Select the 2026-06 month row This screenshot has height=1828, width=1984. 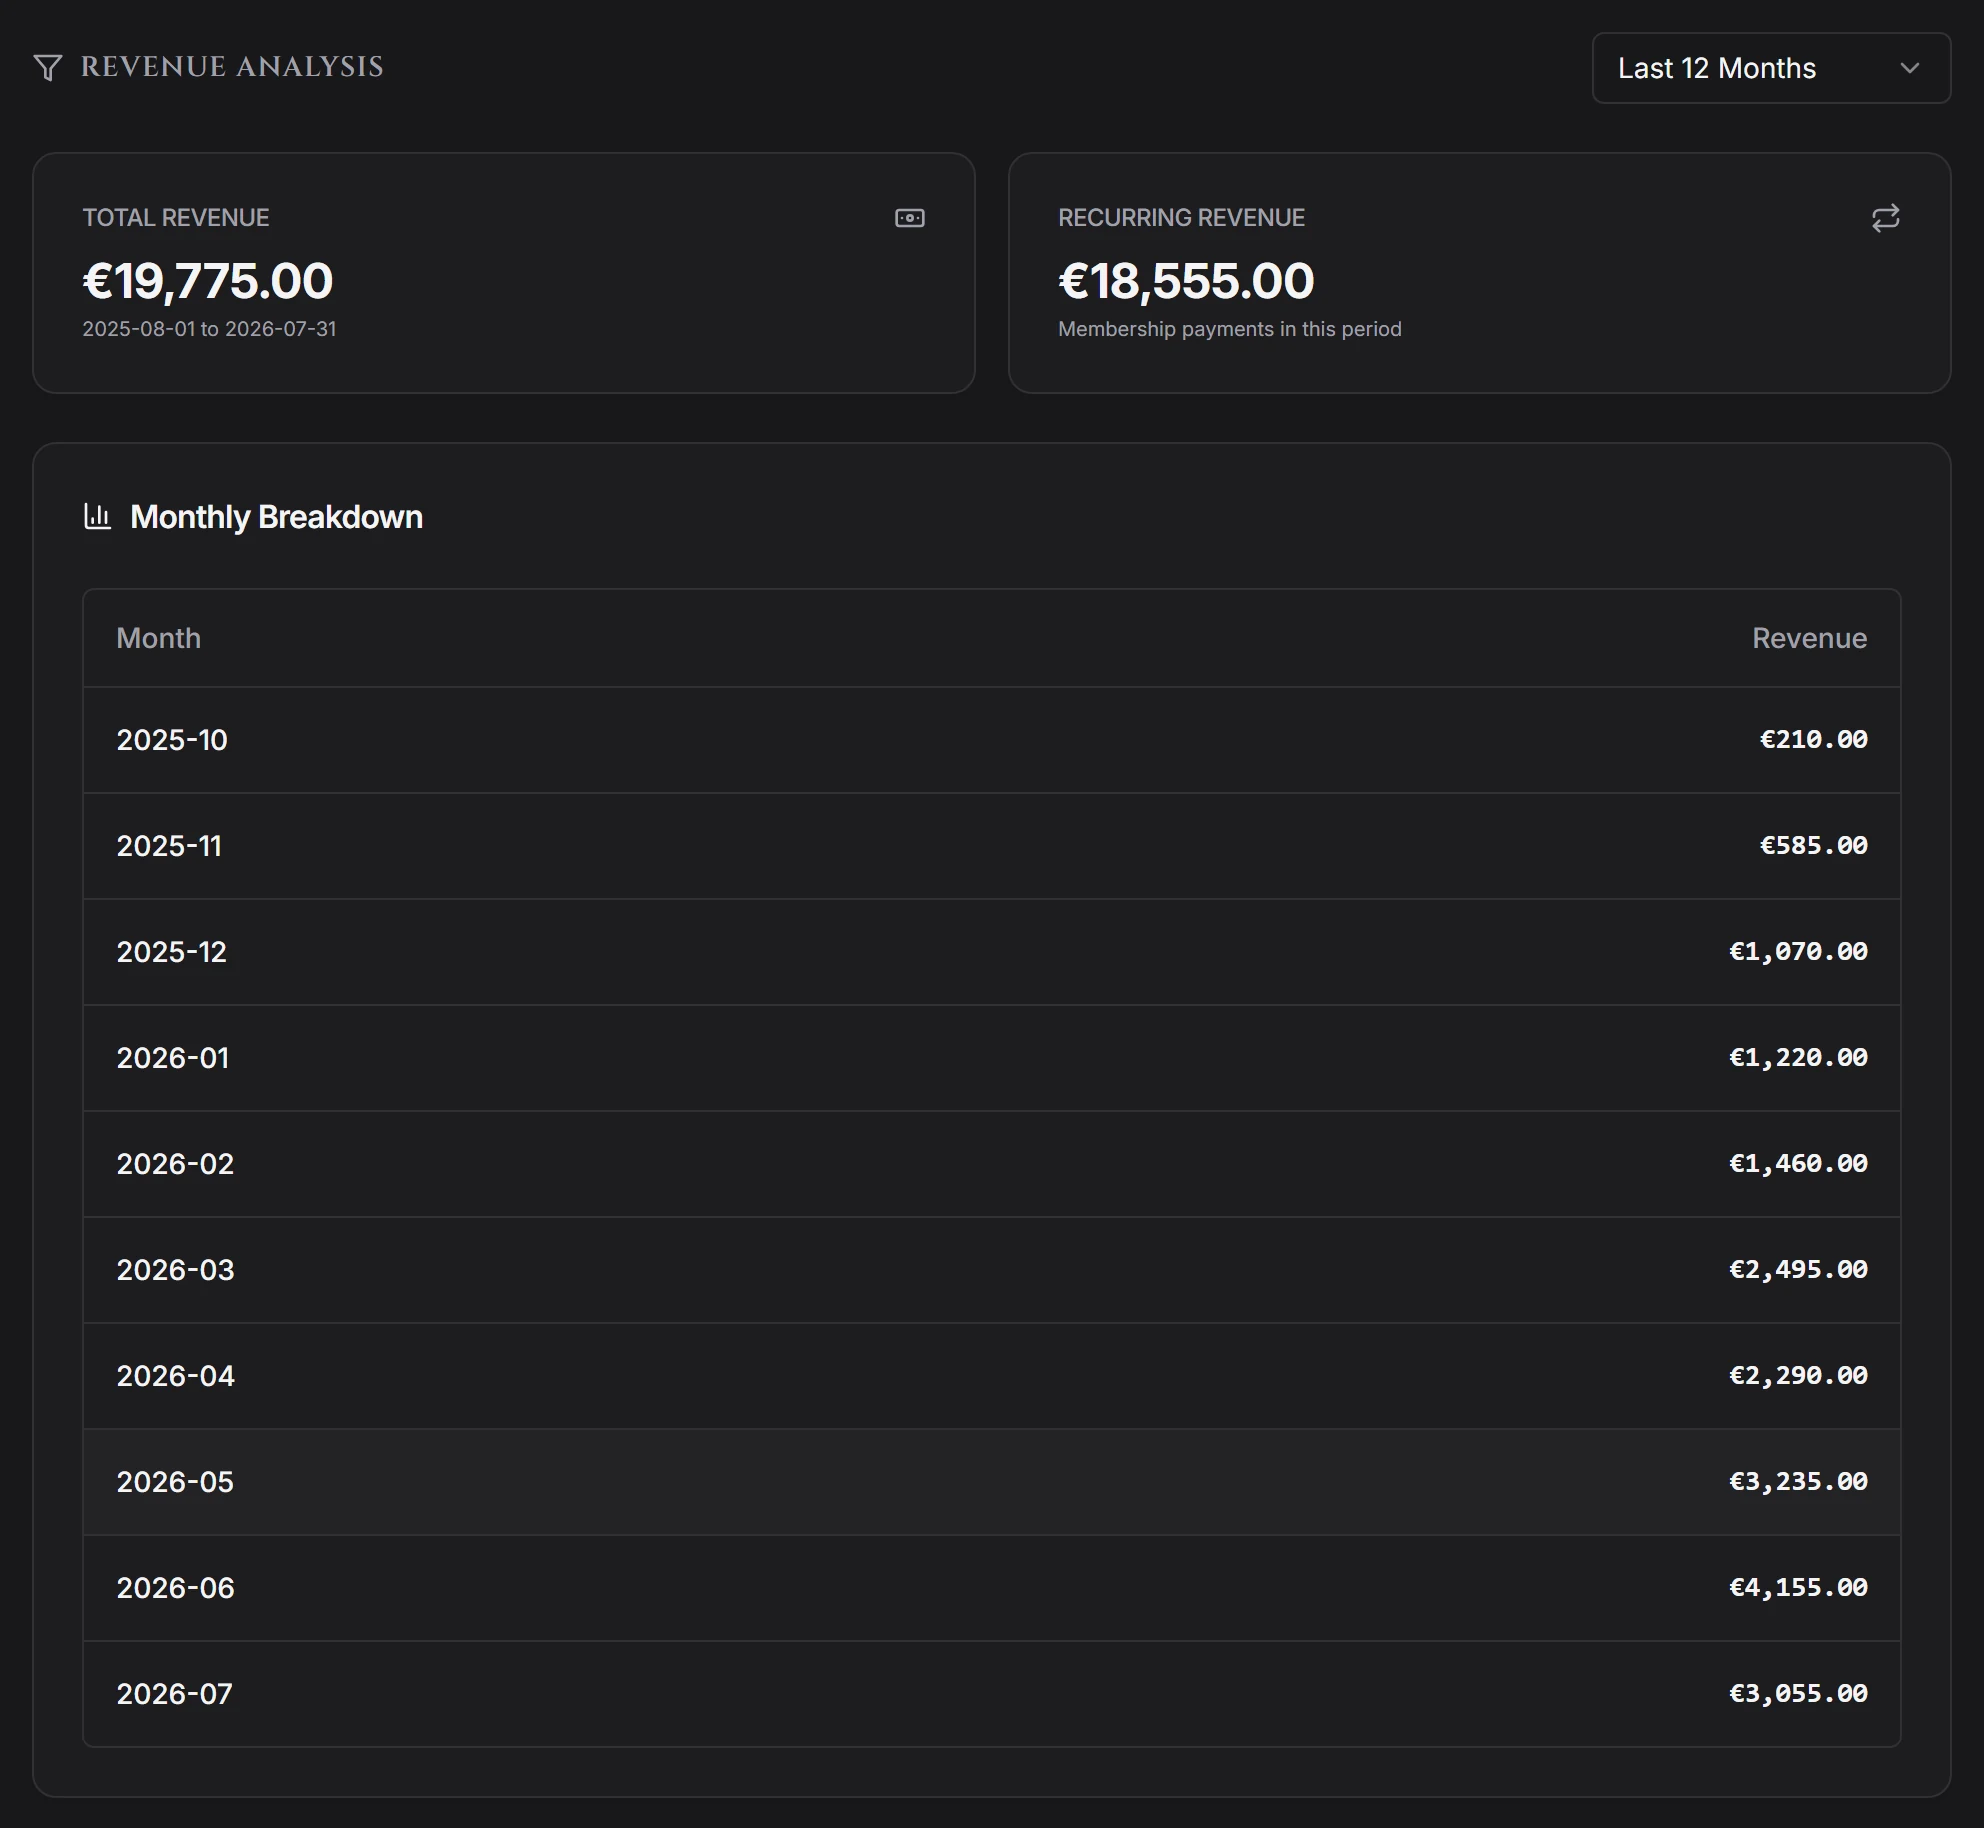coord(991,1588)
